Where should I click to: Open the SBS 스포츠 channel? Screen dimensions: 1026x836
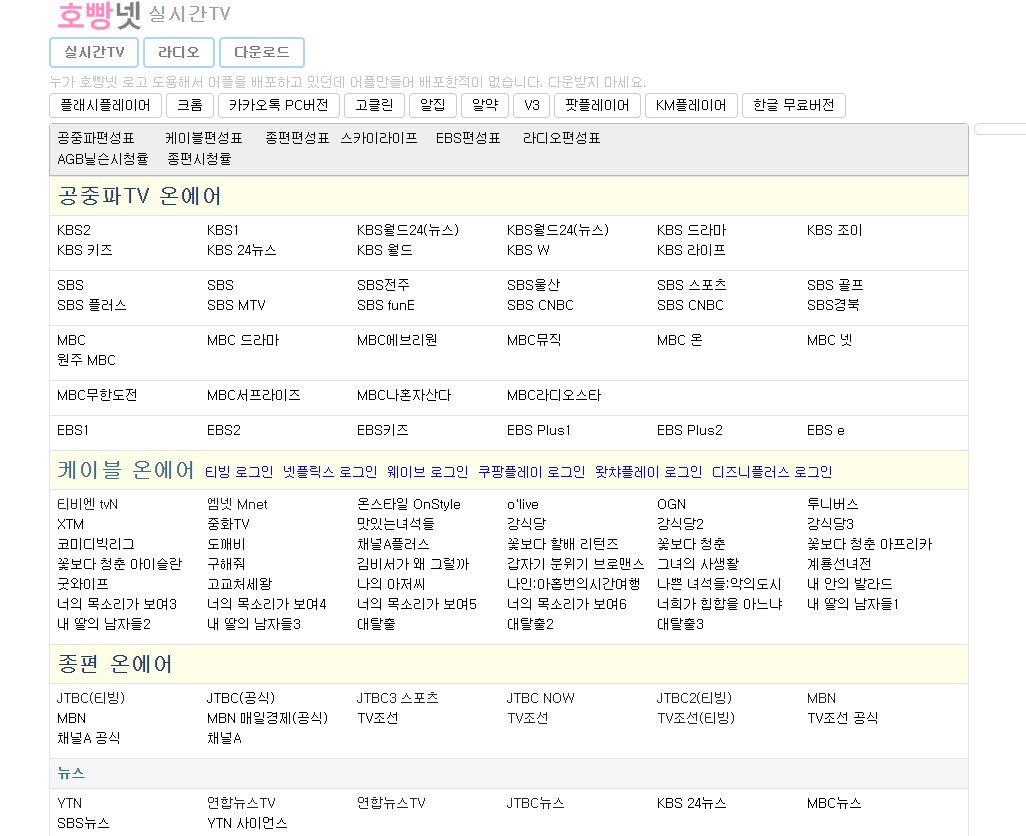point(692,285)
